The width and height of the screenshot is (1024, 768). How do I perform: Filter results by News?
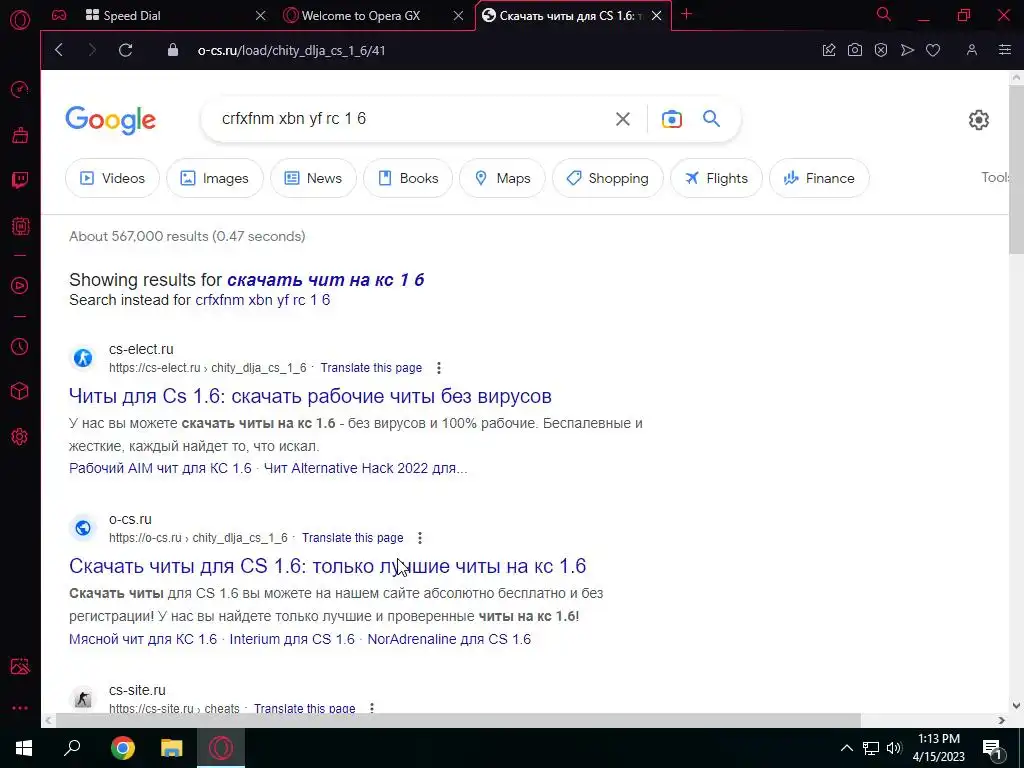point(313,178)
